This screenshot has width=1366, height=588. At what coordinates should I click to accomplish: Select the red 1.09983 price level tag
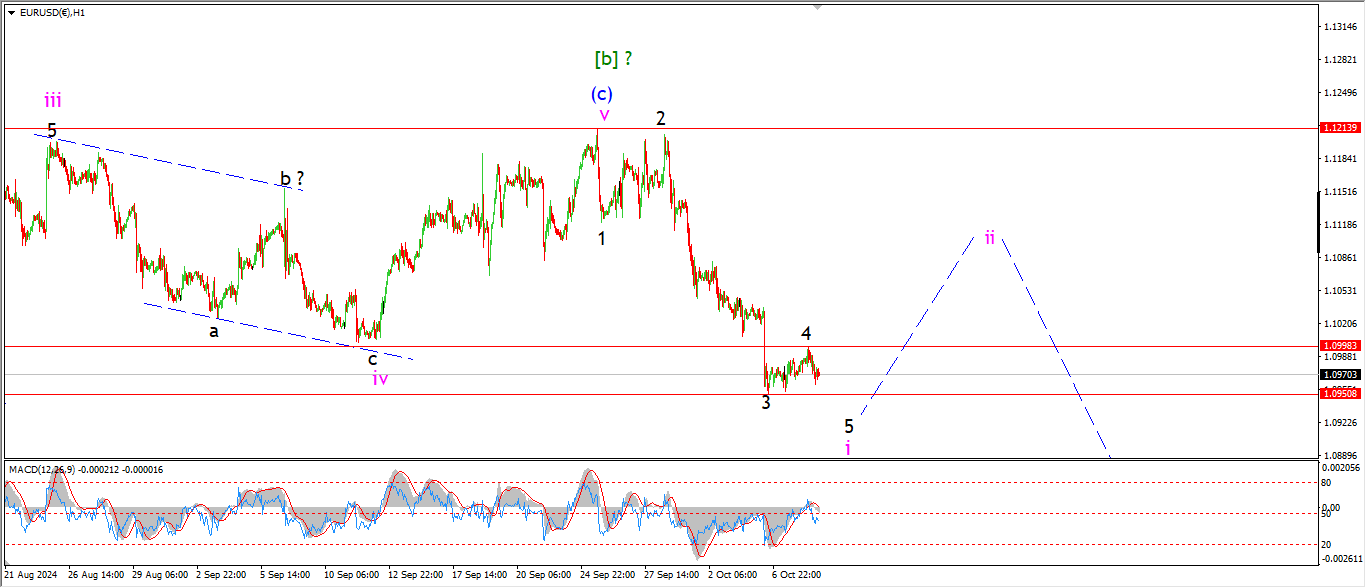tap(1339, 346)
